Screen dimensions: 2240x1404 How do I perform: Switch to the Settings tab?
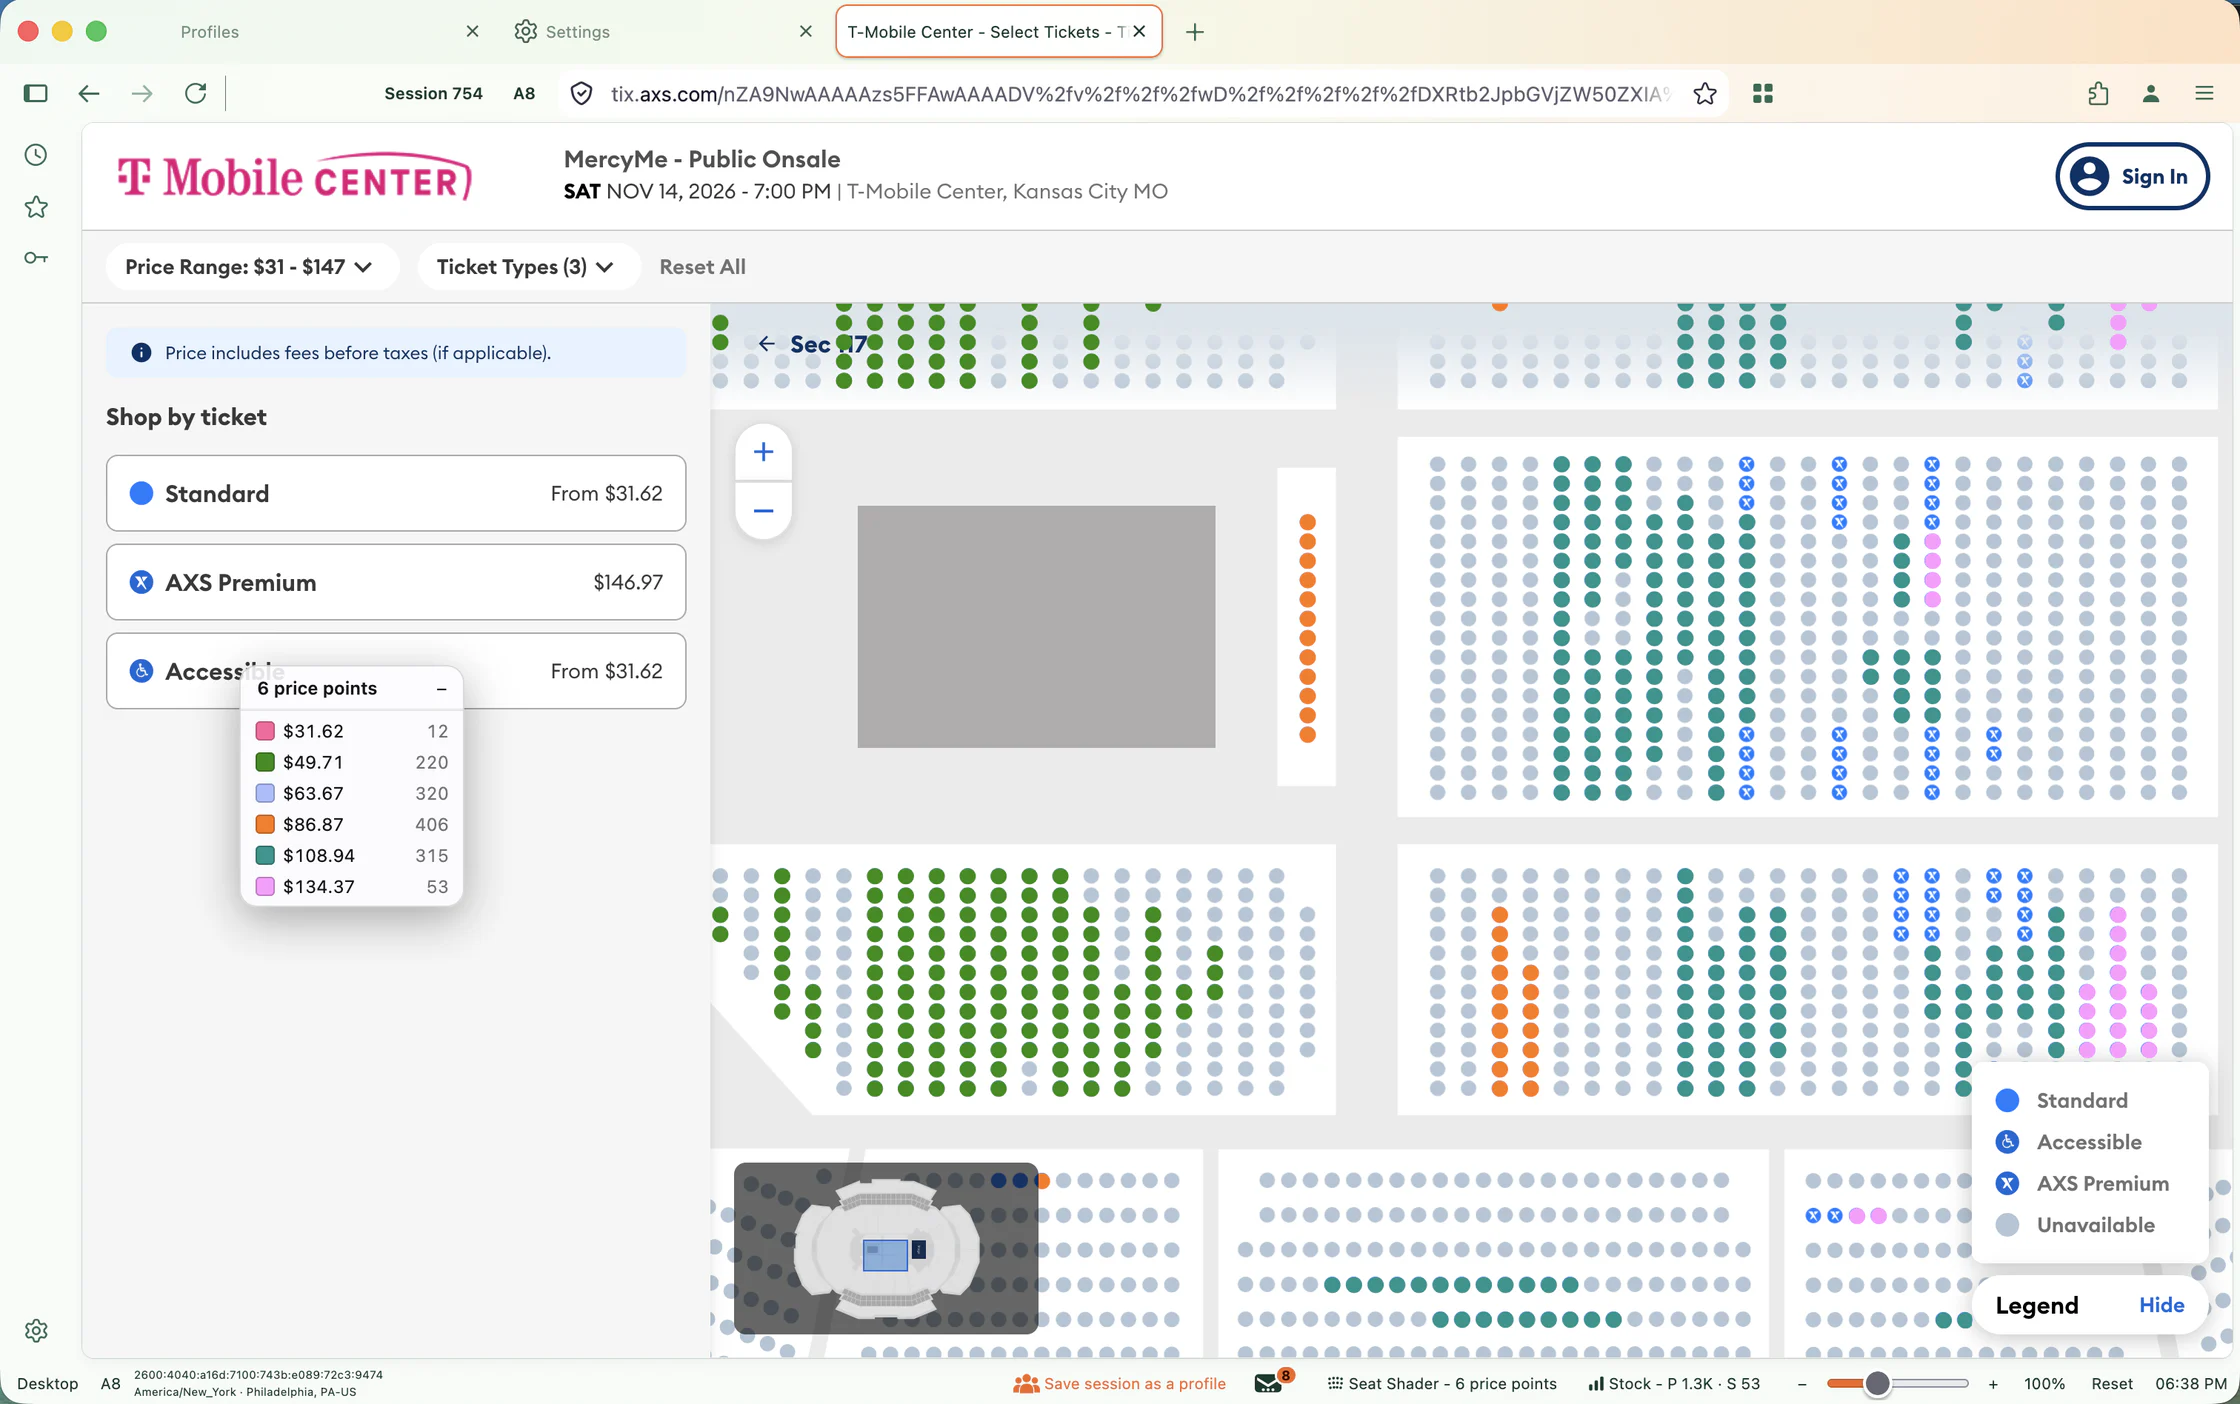pos(578,32)
